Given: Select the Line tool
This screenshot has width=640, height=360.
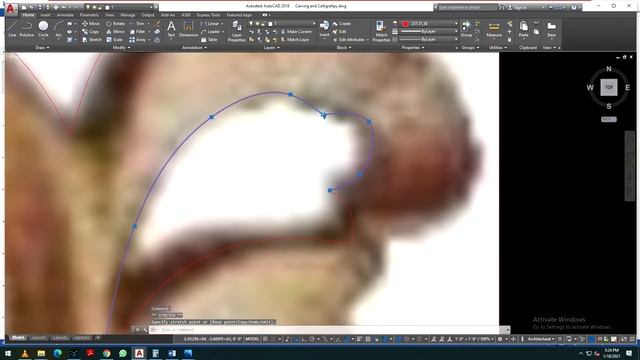Looking at the screenshot, I should coord(12,29).
